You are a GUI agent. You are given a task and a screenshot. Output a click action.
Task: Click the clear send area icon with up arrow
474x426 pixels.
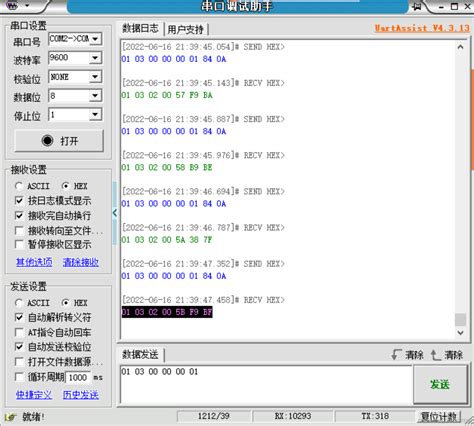pos(435,355)
